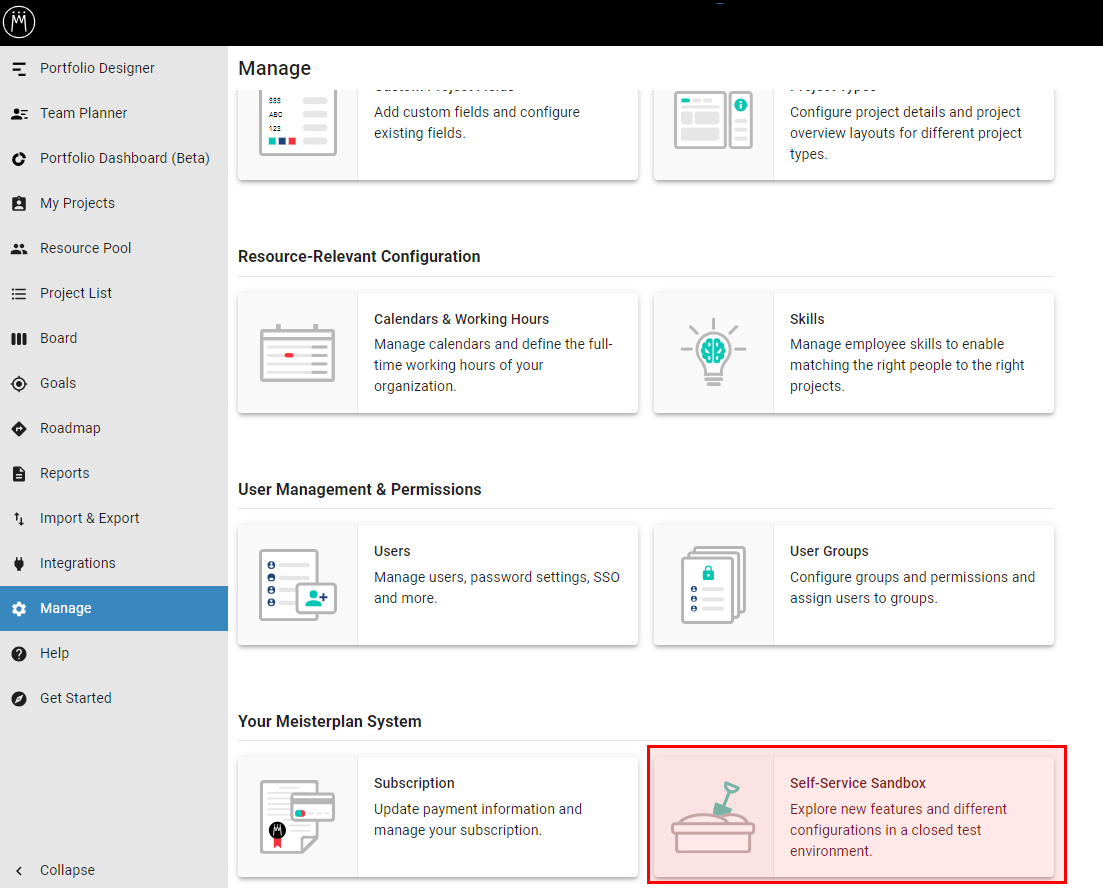Open the Roadmap page

click(x=114, y=429)
